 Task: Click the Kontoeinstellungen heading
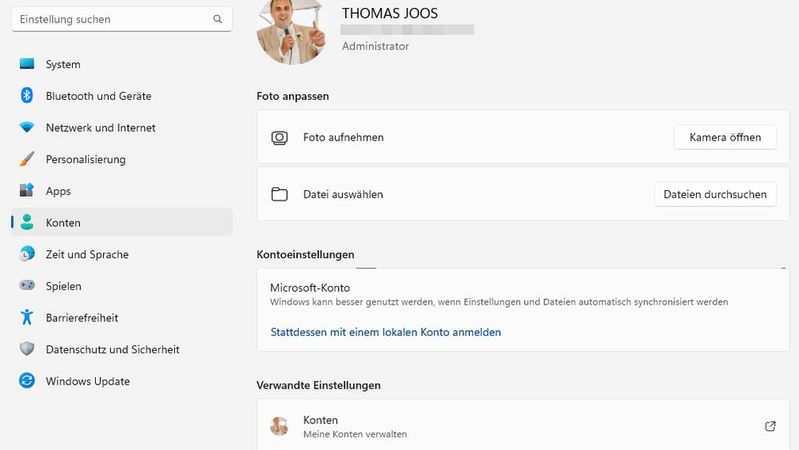click(x=305, y=254)
